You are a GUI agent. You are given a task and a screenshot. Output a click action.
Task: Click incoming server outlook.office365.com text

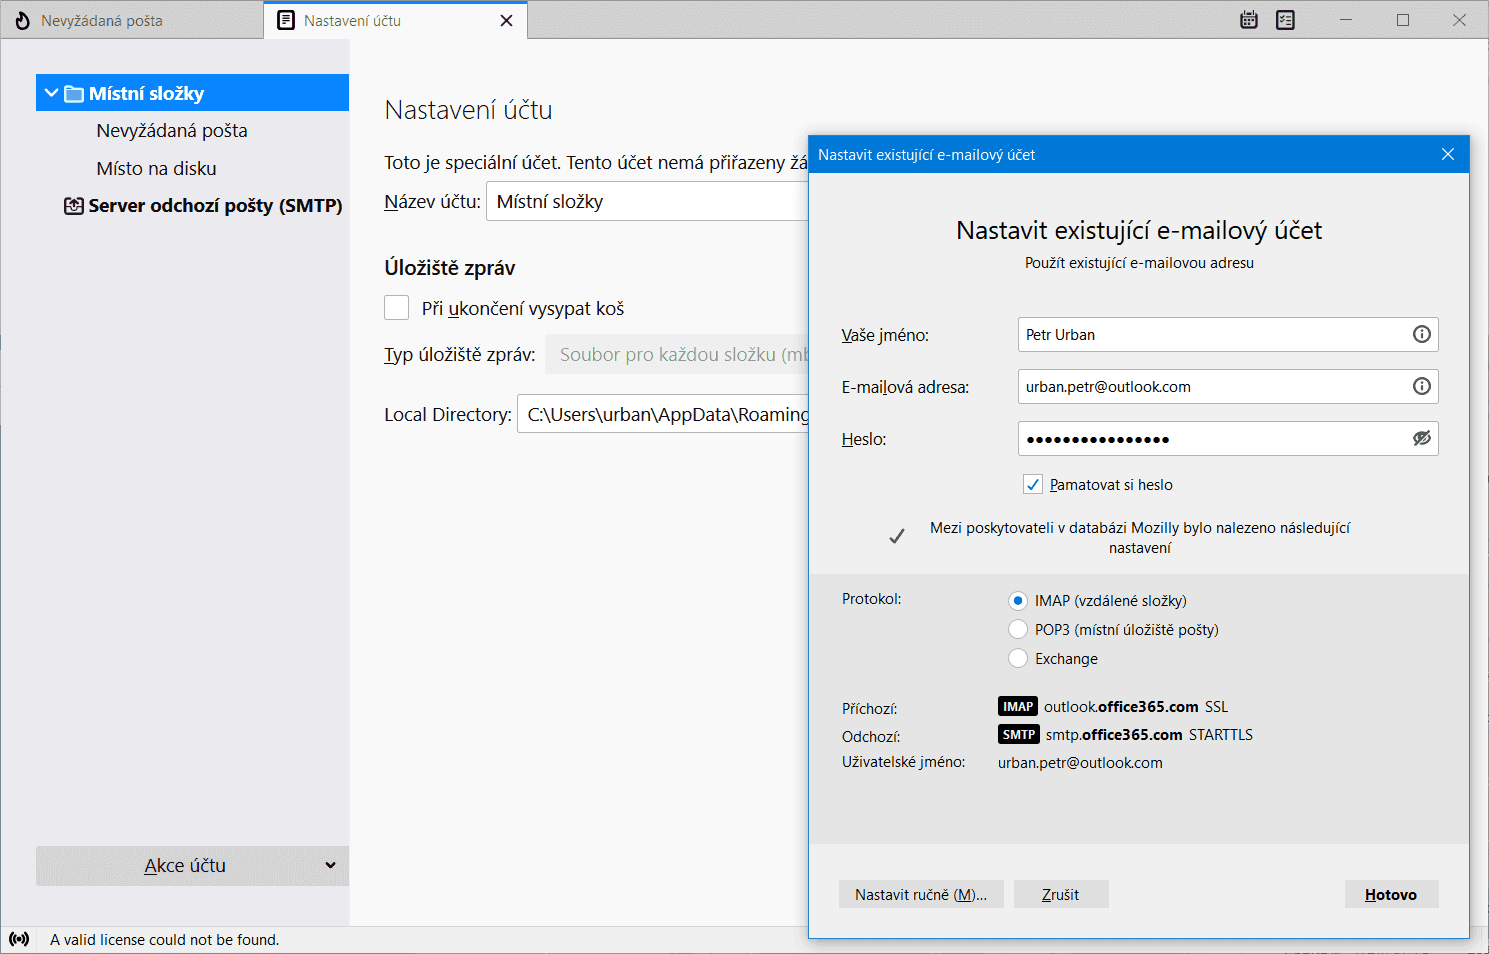pos(1121,707)
